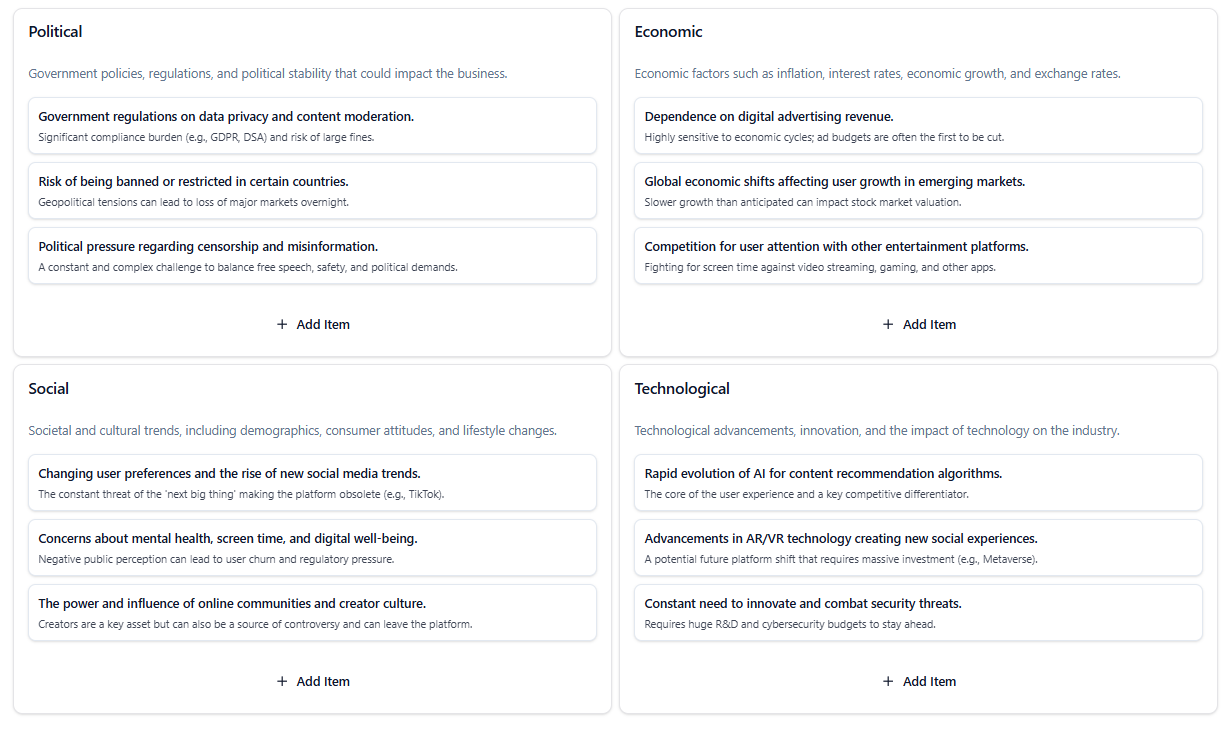The width and height of the screenshot is (1232, 729).
Task: Select the data privacy regulations item
Action: click(x=312, y=126)
